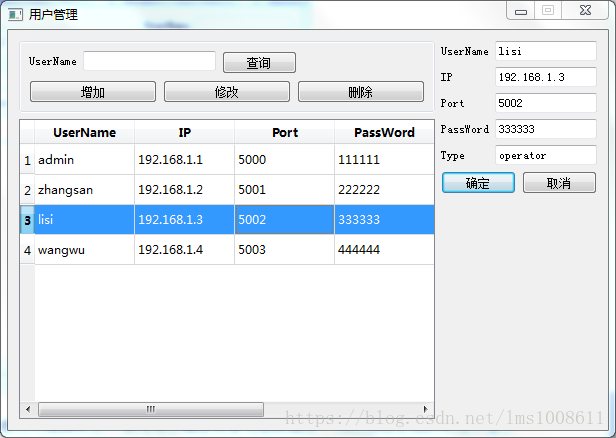
Task: Select the 192.168.1.1 IP cell
Action: pyautogui.click(x=184, y=159)
